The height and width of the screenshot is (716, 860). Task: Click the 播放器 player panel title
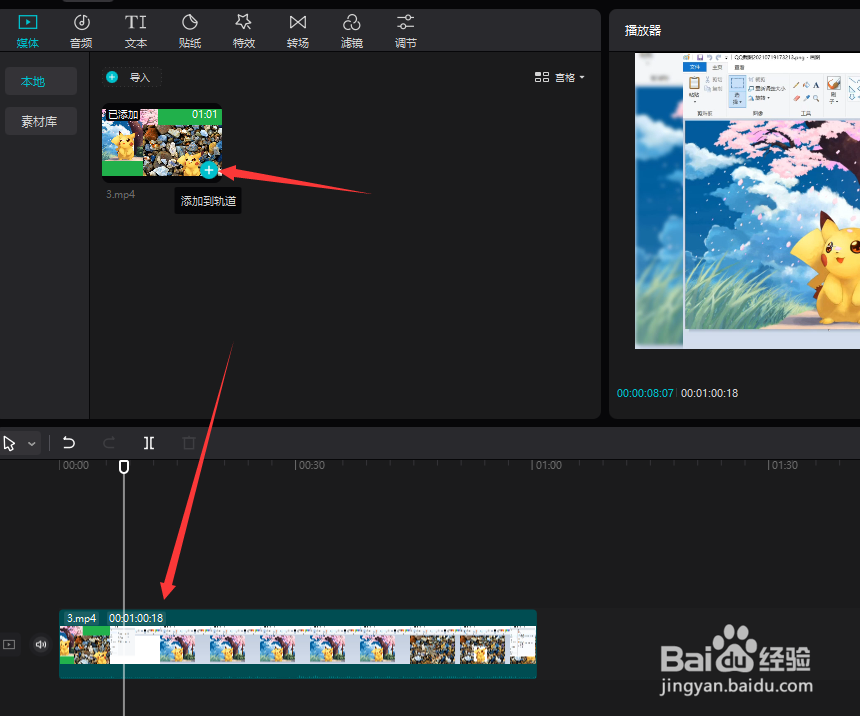[x=643, y=31]
